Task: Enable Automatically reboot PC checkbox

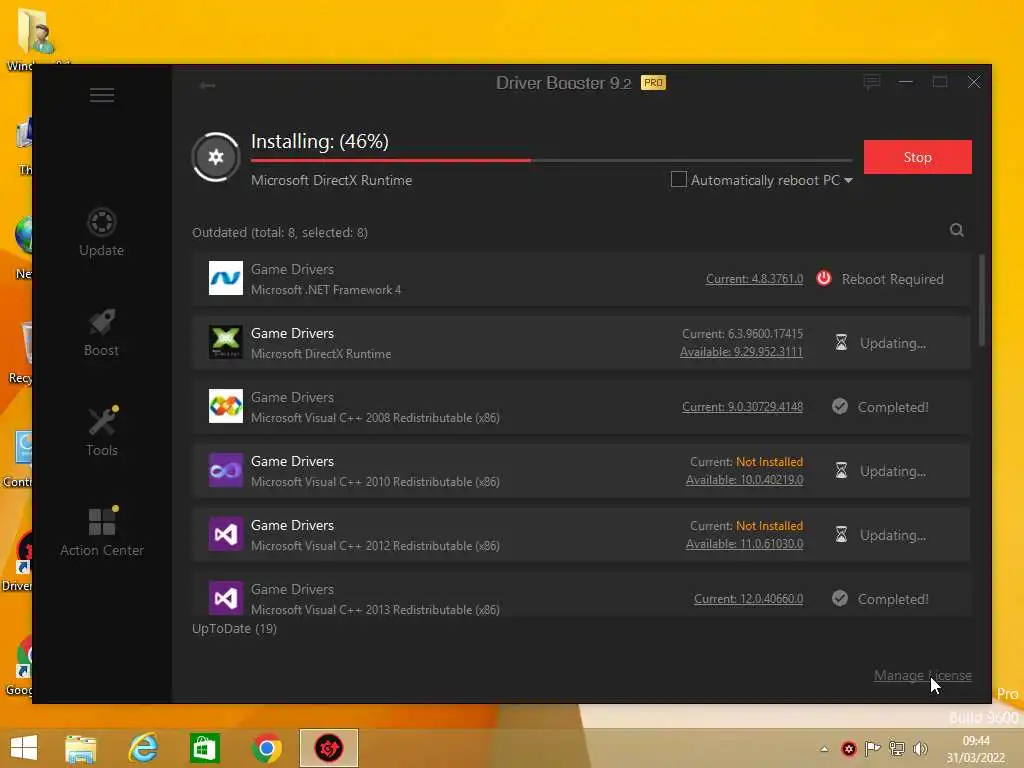Action: [x=679, y=180]
